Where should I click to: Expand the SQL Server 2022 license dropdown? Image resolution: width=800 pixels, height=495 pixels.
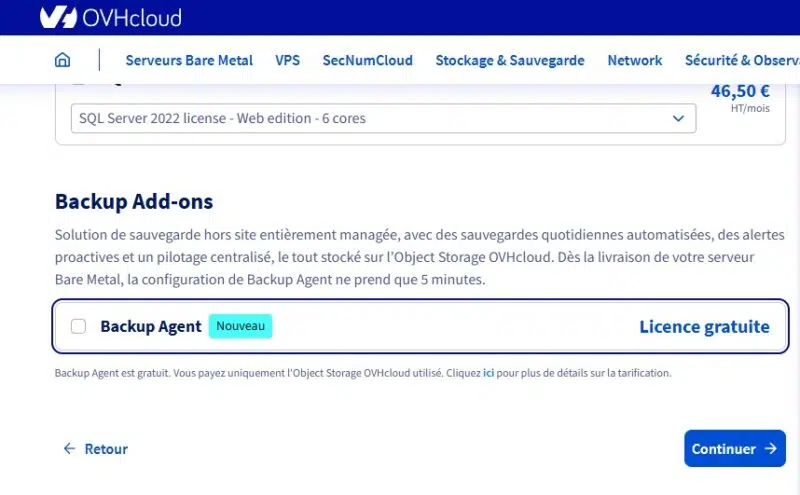click(383, 118)
